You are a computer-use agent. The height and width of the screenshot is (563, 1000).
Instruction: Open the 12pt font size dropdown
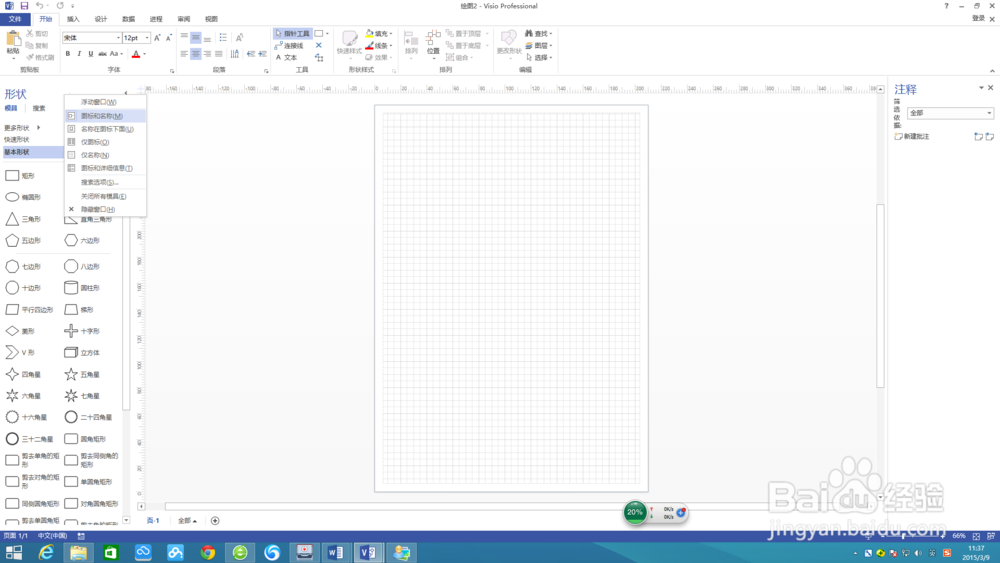pos(147,38)
